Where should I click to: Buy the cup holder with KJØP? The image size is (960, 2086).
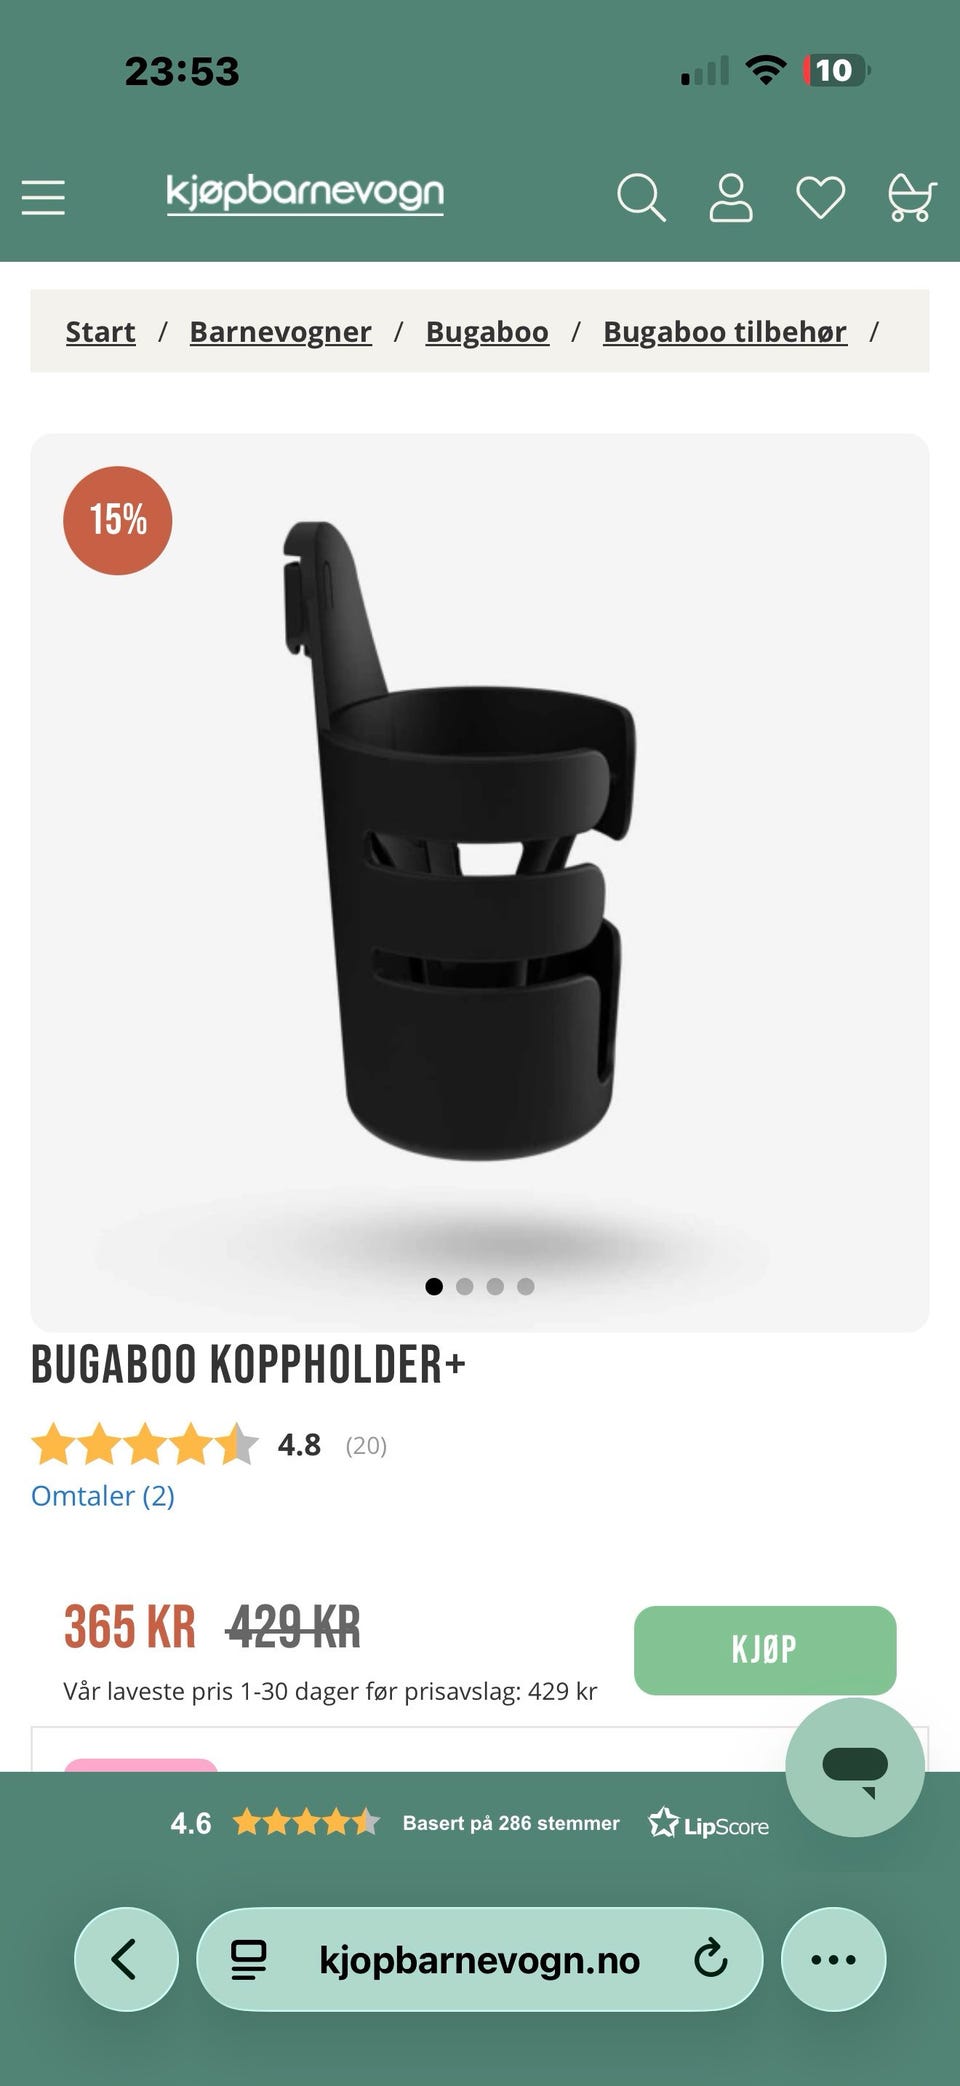pos(765,1650)
